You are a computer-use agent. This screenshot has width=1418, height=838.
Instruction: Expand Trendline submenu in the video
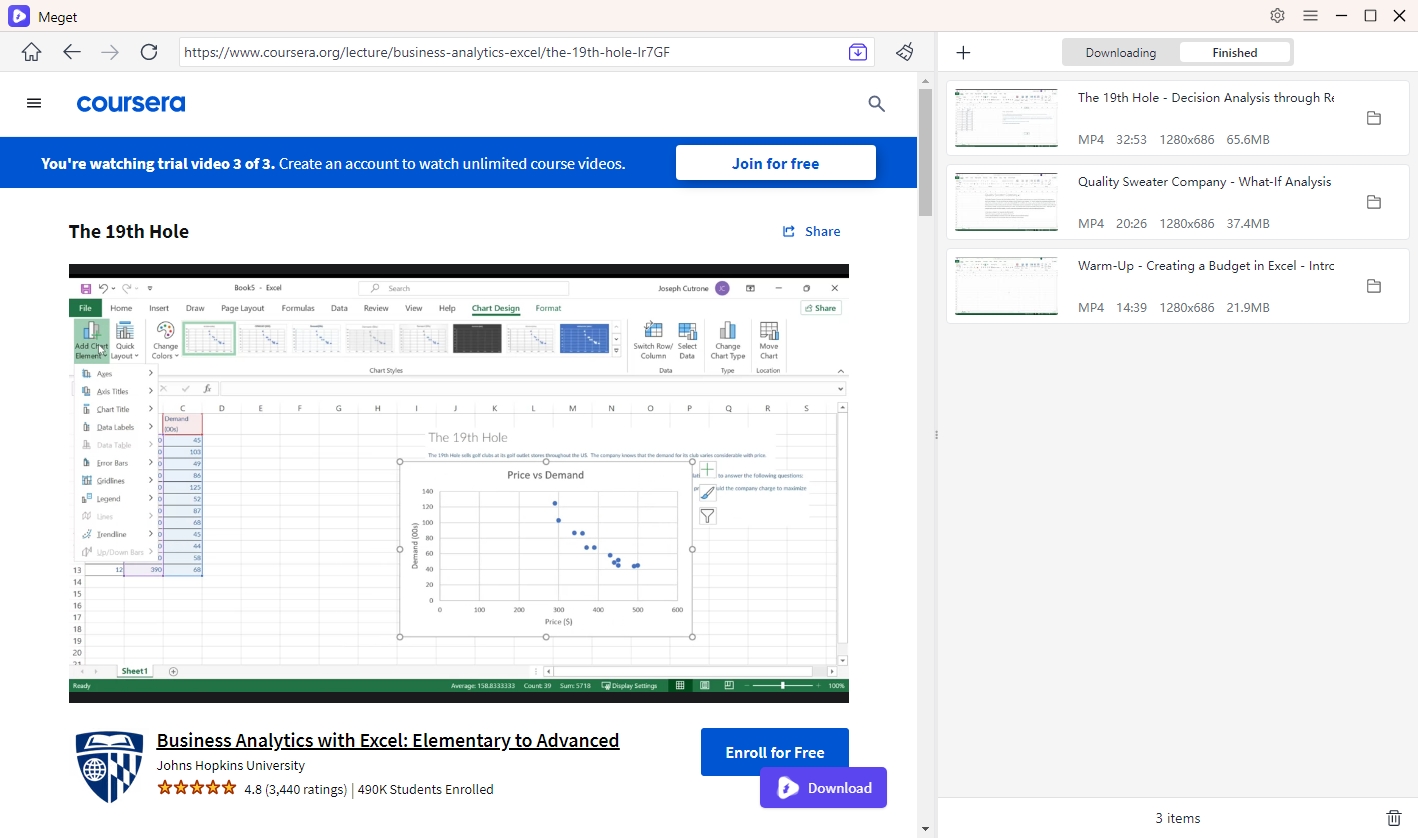click(151, 534)
